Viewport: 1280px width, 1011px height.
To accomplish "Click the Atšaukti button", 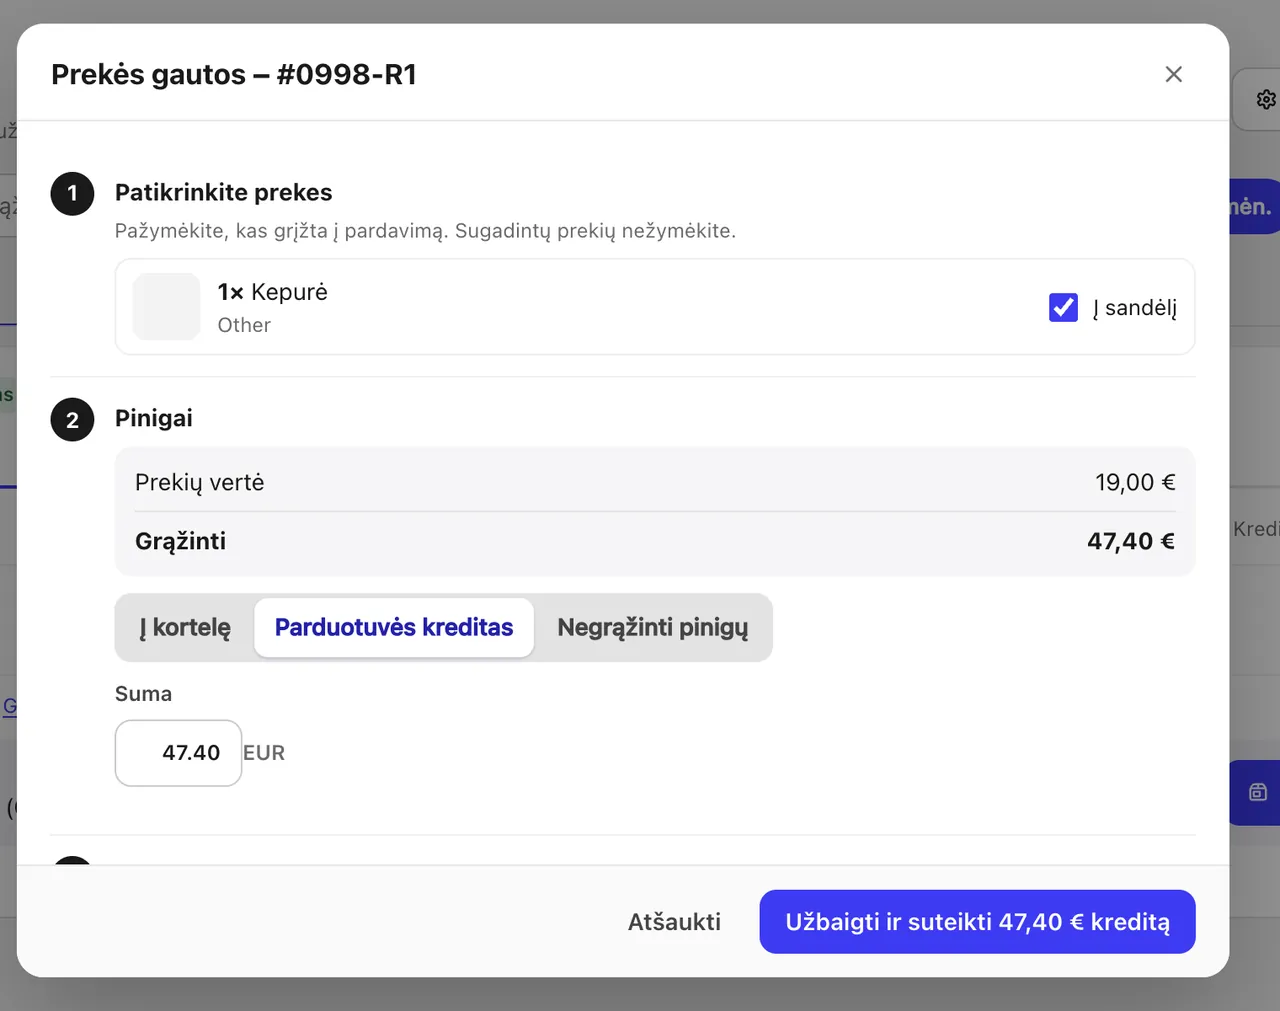I will pos(674,922).
